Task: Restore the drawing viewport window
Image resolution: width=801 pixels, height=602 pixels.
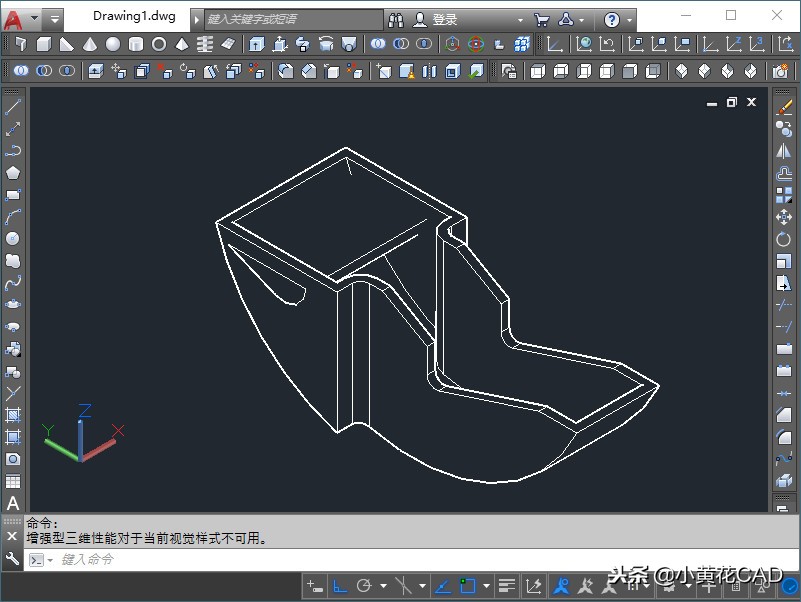Action: (x=731, y=102)
